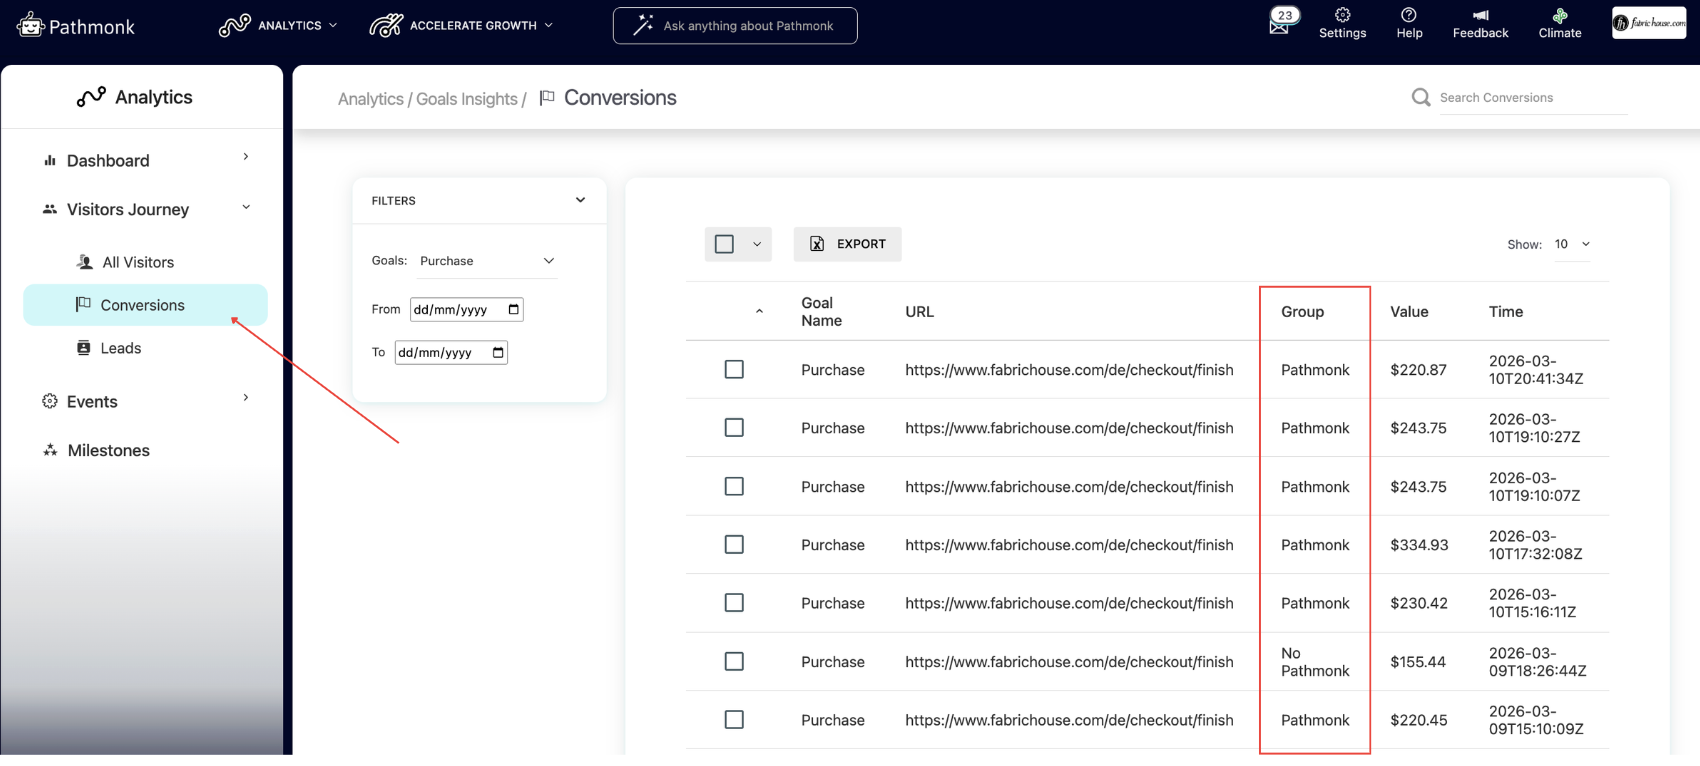Focus the Search Conversions field
The image size is (1700, 766).
pyautogui.click(x=1533, y=98)
